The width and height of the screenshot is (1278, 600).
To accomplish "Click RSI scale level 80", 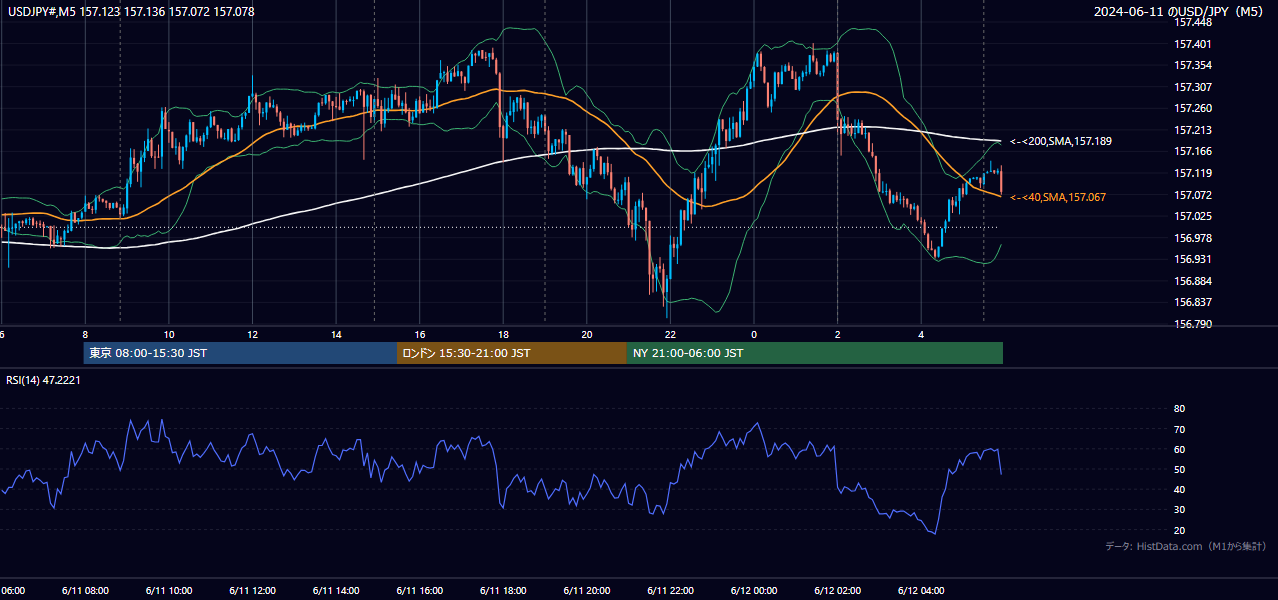I will [1179, 409].
